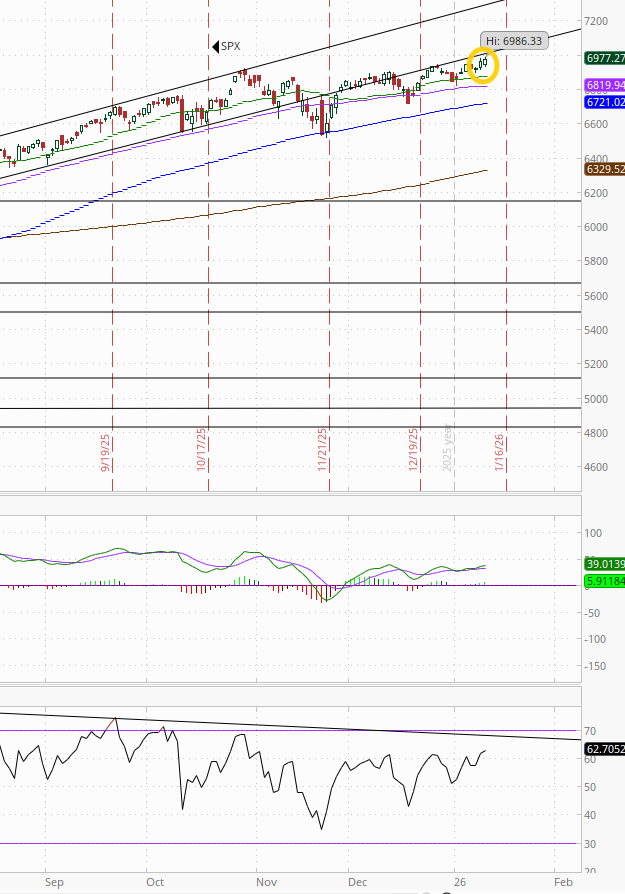Click the 5800 price axis value
Screen dimensions: 625x894
[x=596, y=261]
